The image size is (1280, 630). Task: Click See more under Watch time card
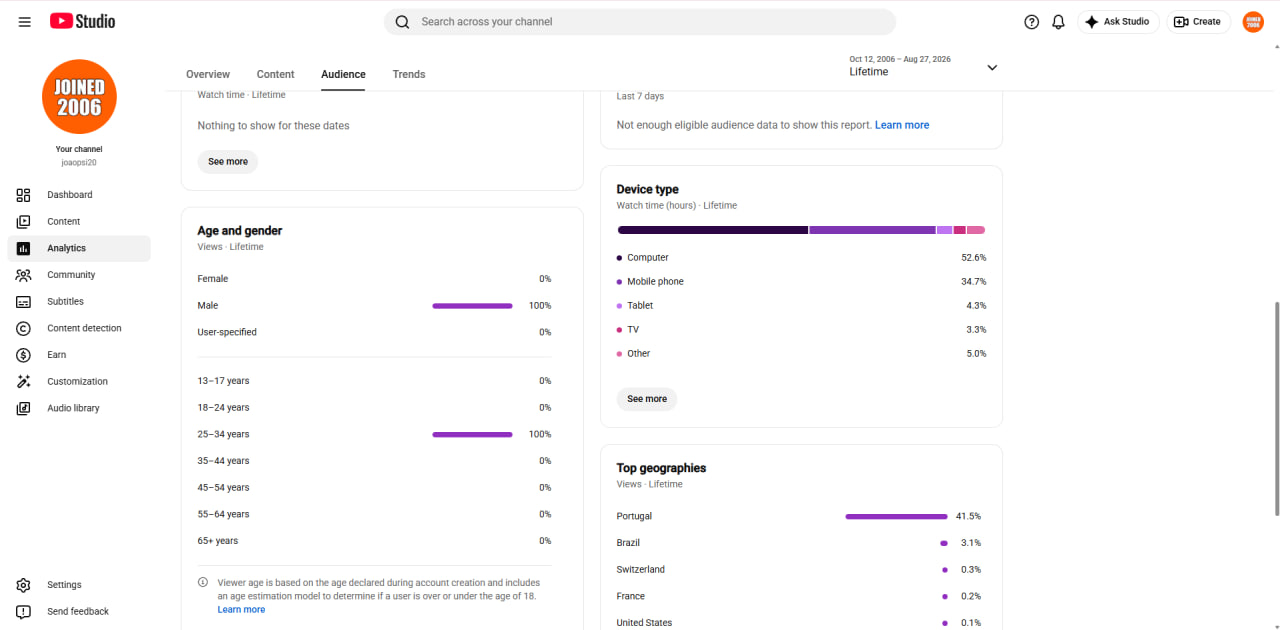click(228, 162)
